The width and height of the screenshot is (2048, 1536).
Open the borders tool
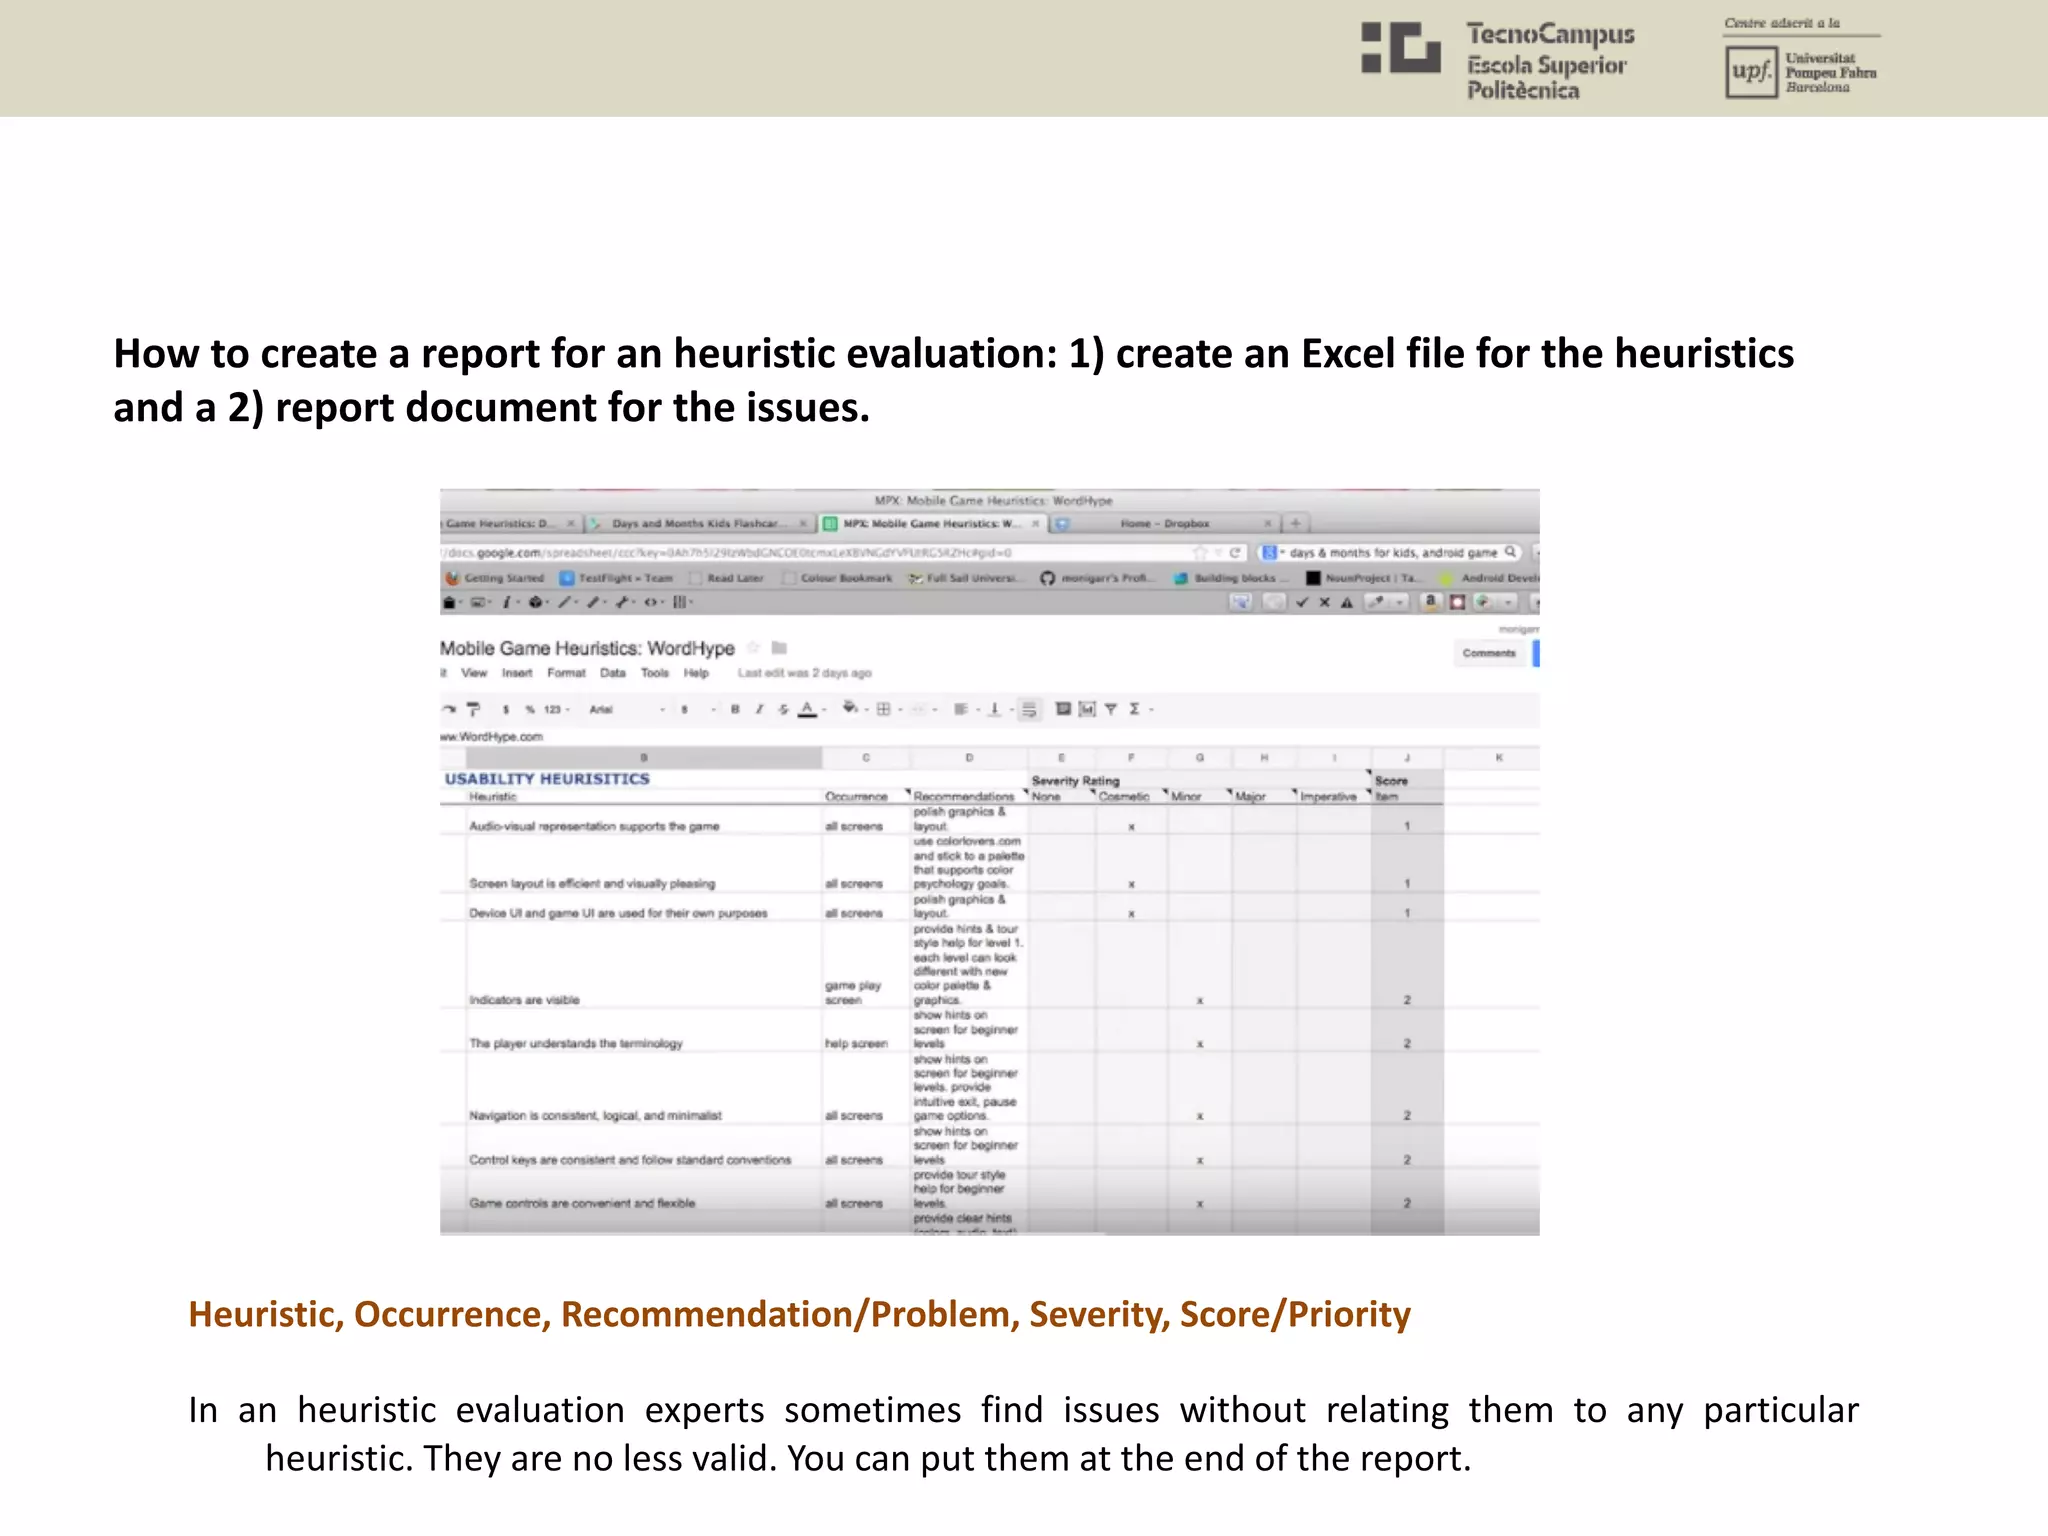pyautogui.click(x=883, y=709)
